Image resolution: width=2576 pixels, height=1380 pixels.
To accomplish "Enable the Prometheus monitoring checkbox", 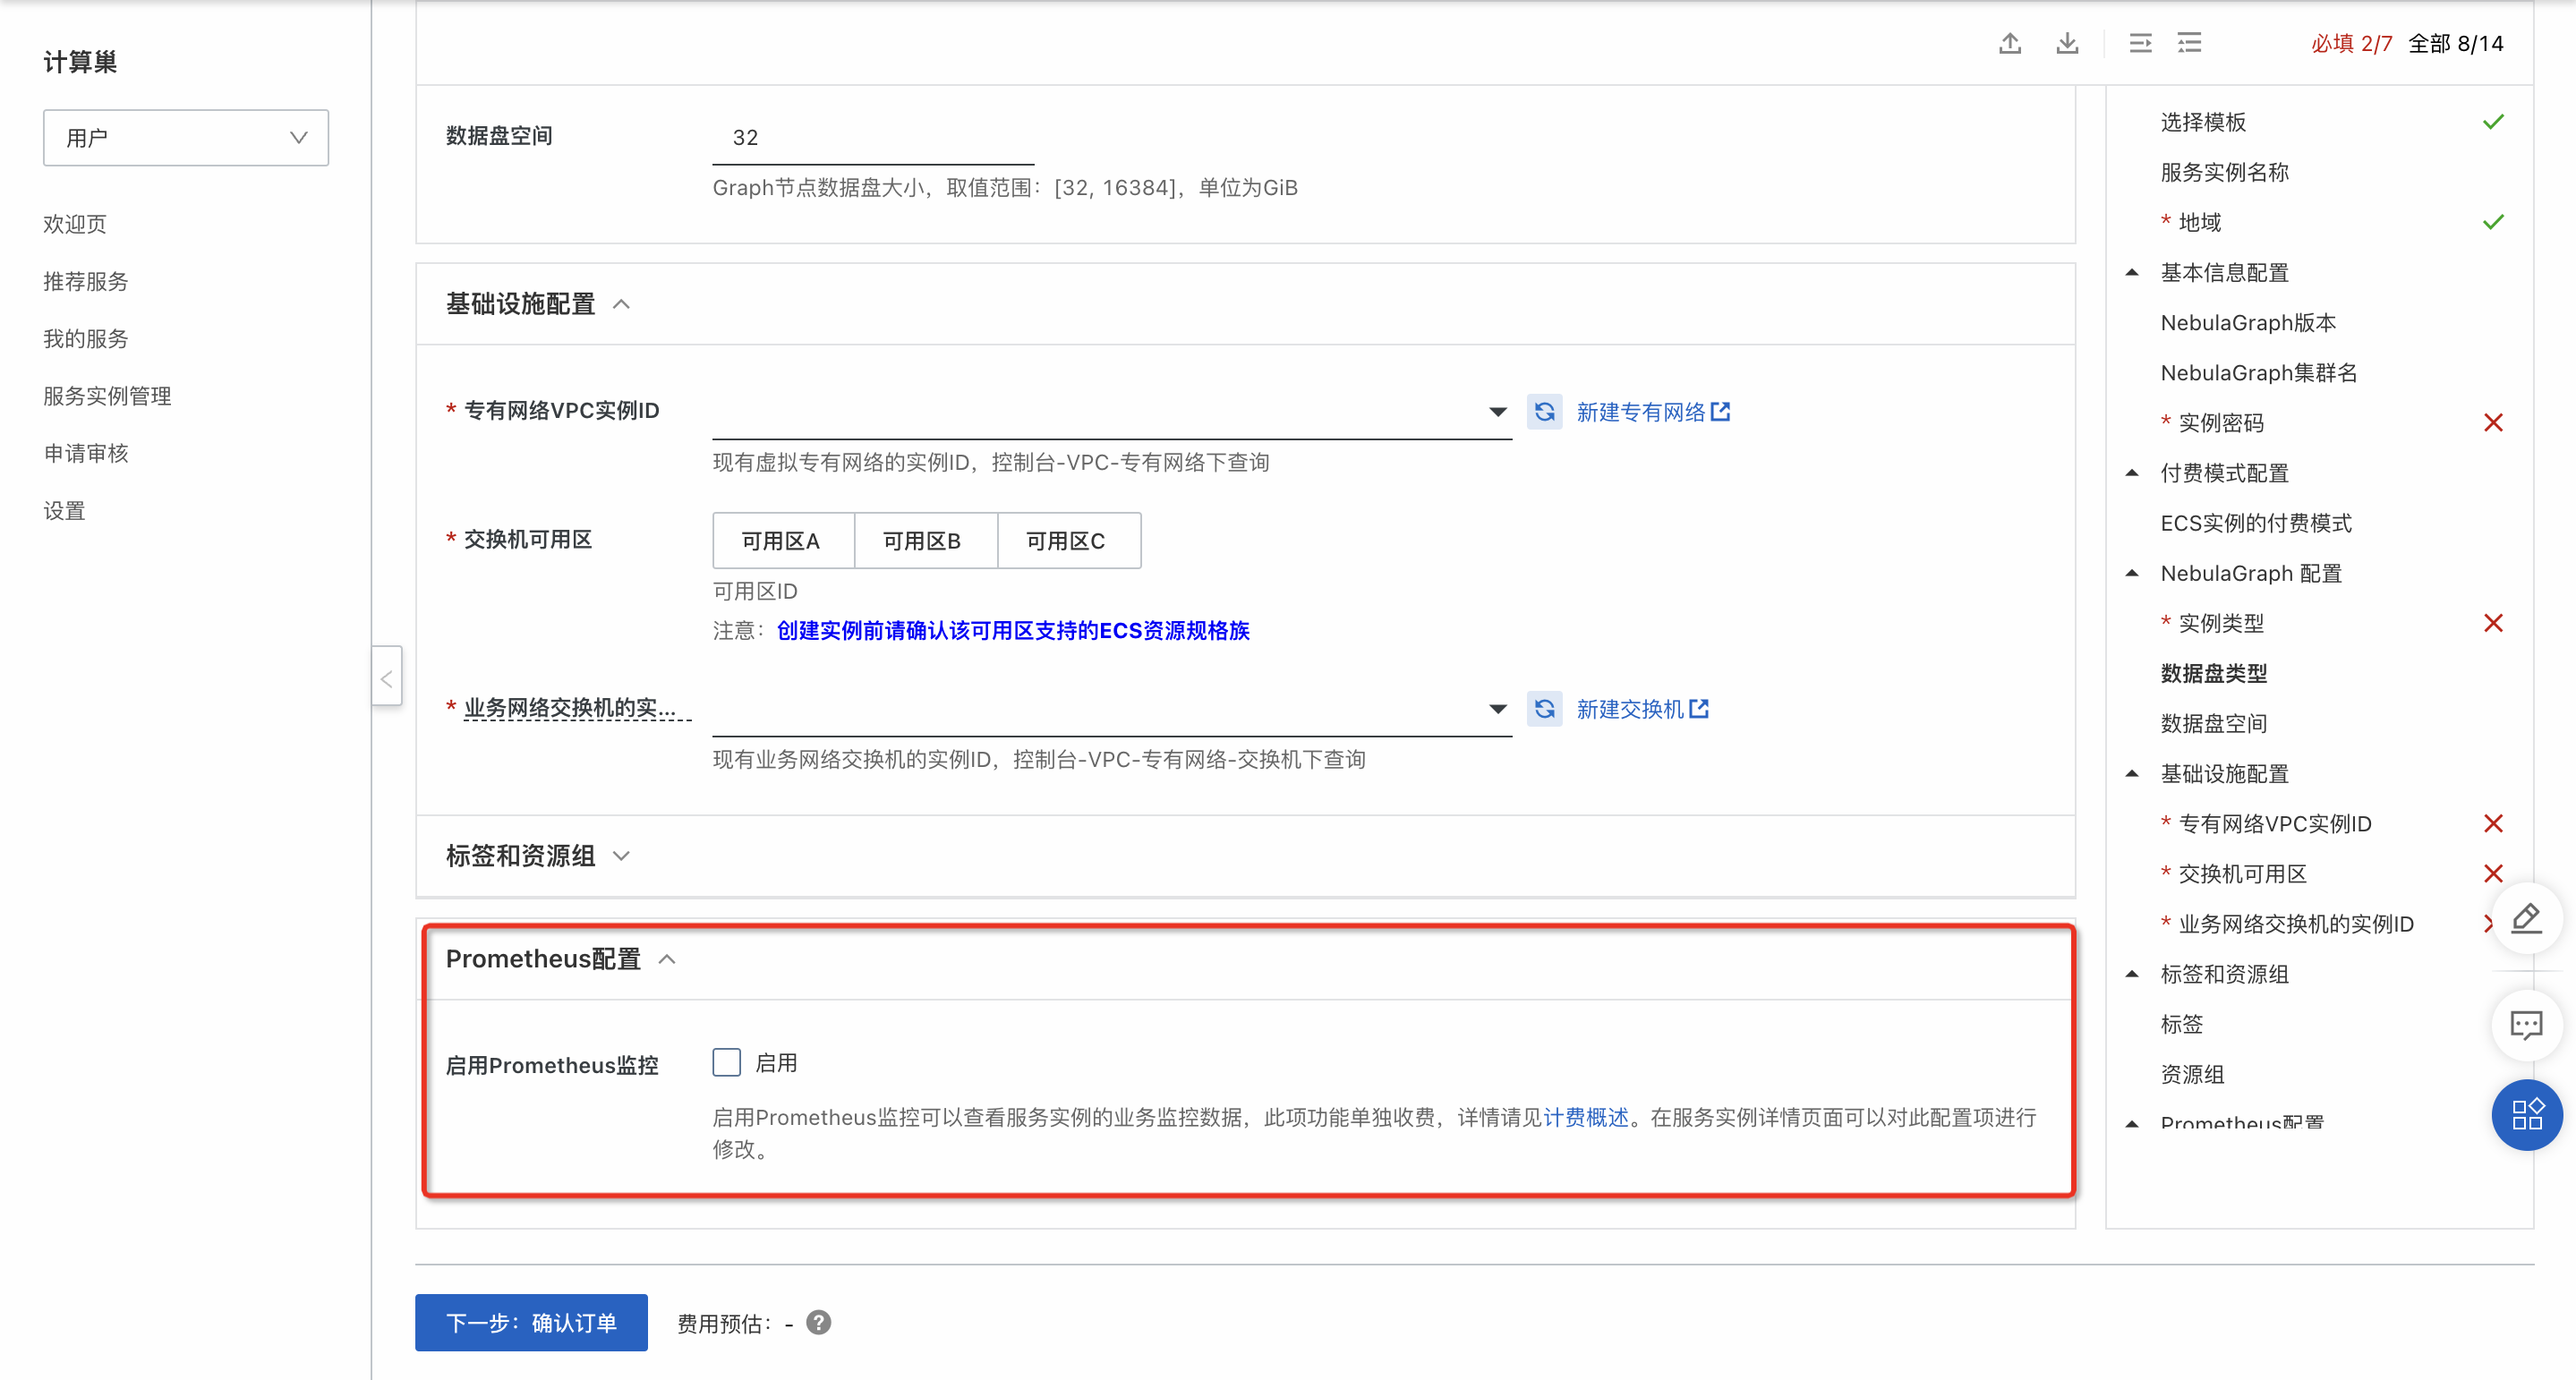I will 727,1062.
